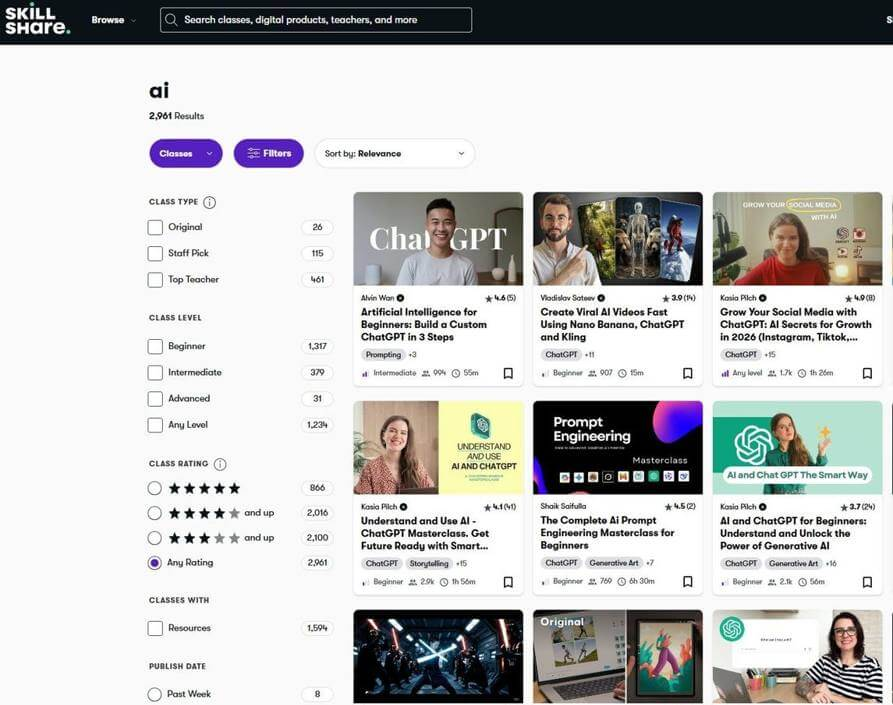Enable the Top Teacher filter checkbox

[x=155, y=280]
